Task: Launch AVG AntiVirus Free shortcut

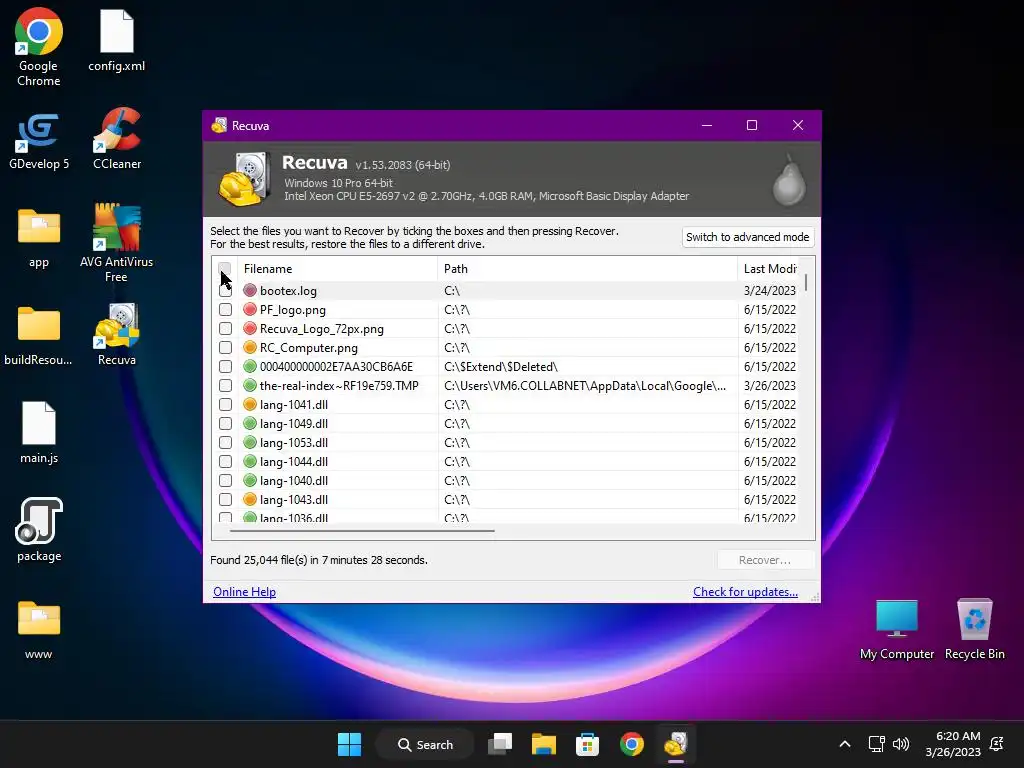Action: pyautogui.click(x=116, y=242)
